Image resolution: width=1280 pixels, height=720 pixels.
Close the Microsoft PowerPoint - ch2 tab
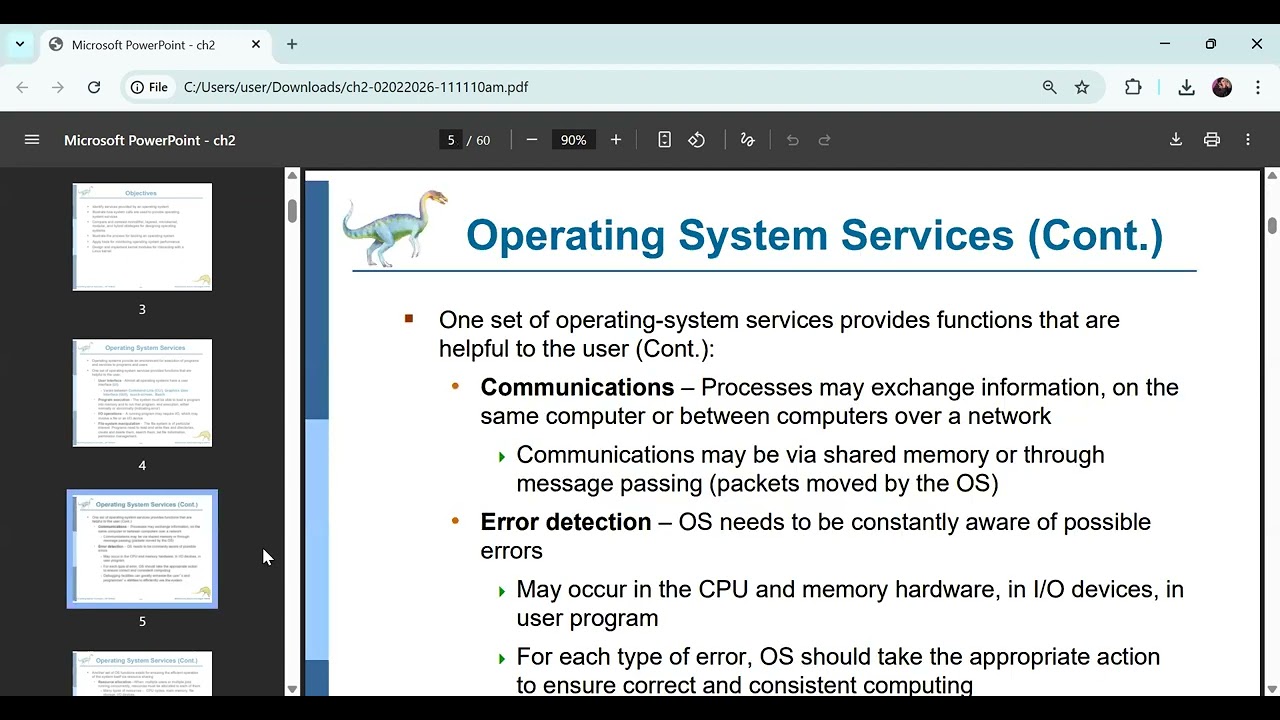click(x=256, y=44)
